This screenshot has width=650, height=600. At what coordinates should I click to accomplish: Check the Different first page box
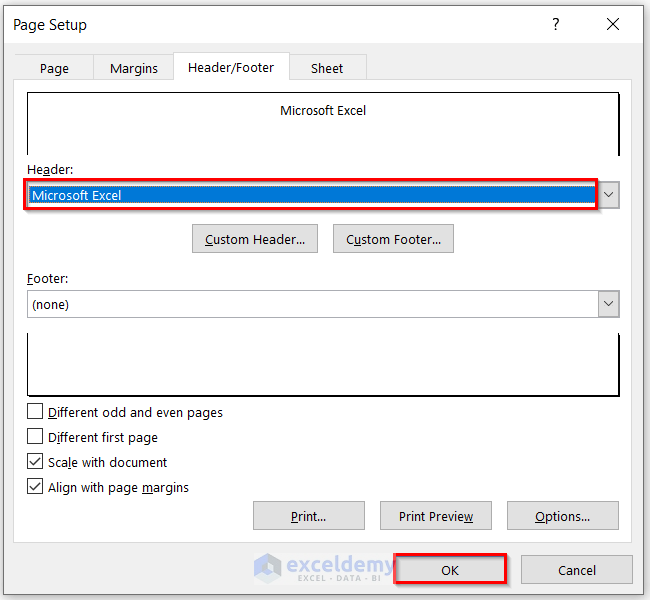click(35, 437)
